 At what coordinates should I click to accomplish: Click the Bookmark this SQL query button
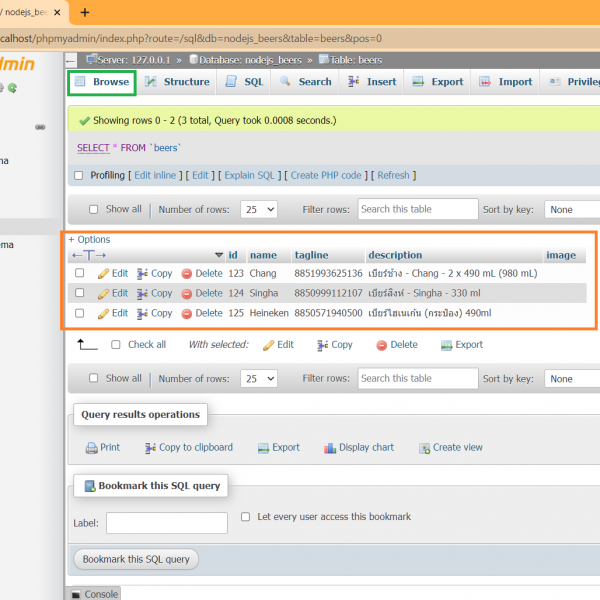click(x=136, y=559)
